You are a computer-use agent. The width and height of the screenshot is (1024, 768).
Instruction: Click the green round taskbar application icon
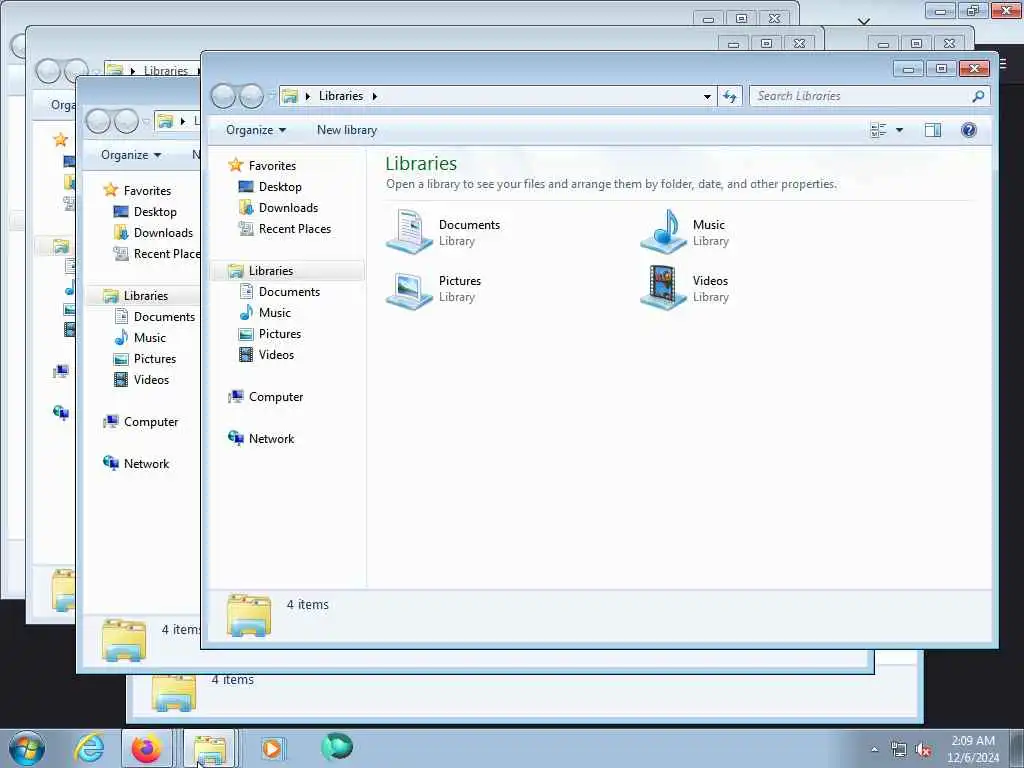click(337, 747)
